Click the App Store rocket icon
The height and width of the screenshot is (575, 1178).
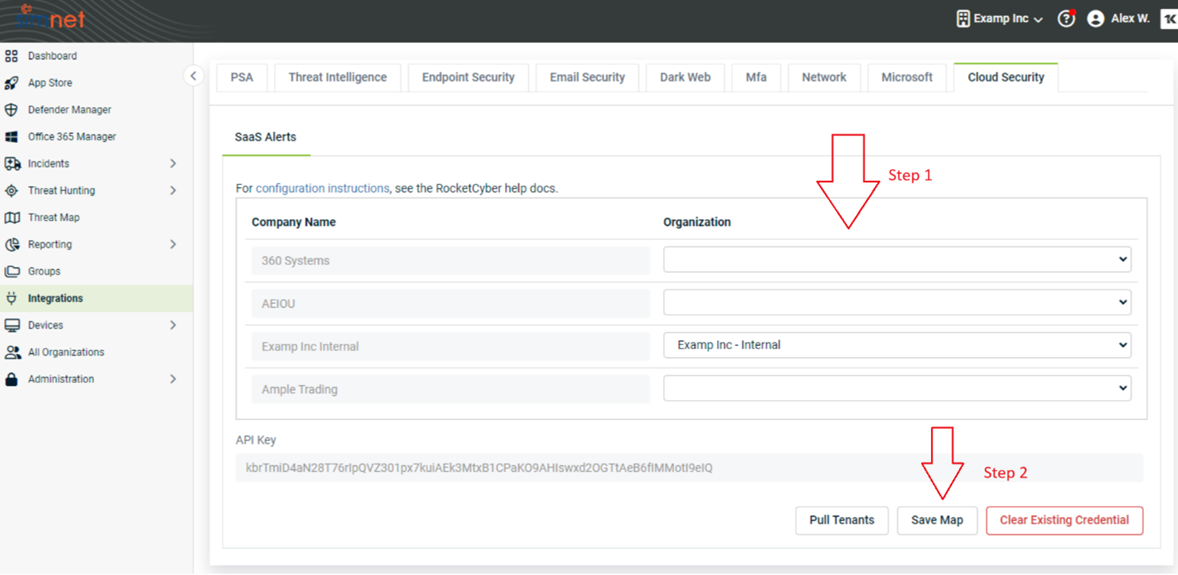[x=11, y=83]
